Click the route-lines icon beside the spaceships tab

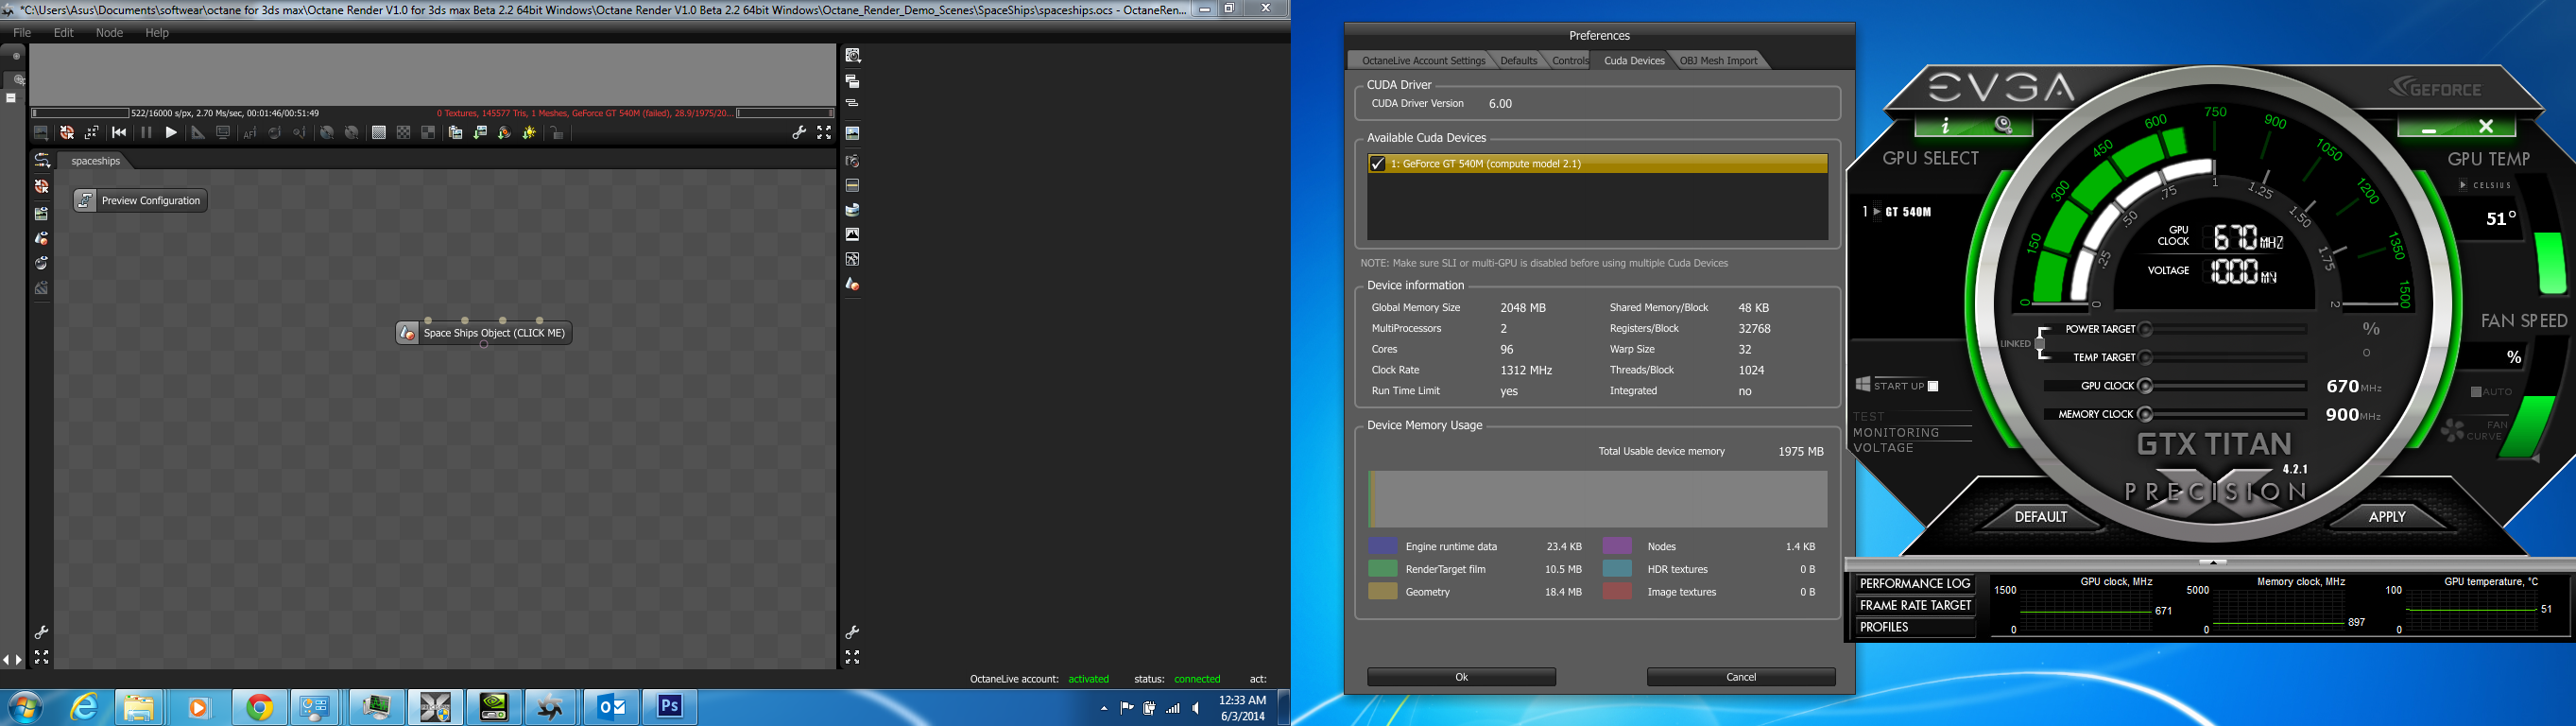[41, 160]
